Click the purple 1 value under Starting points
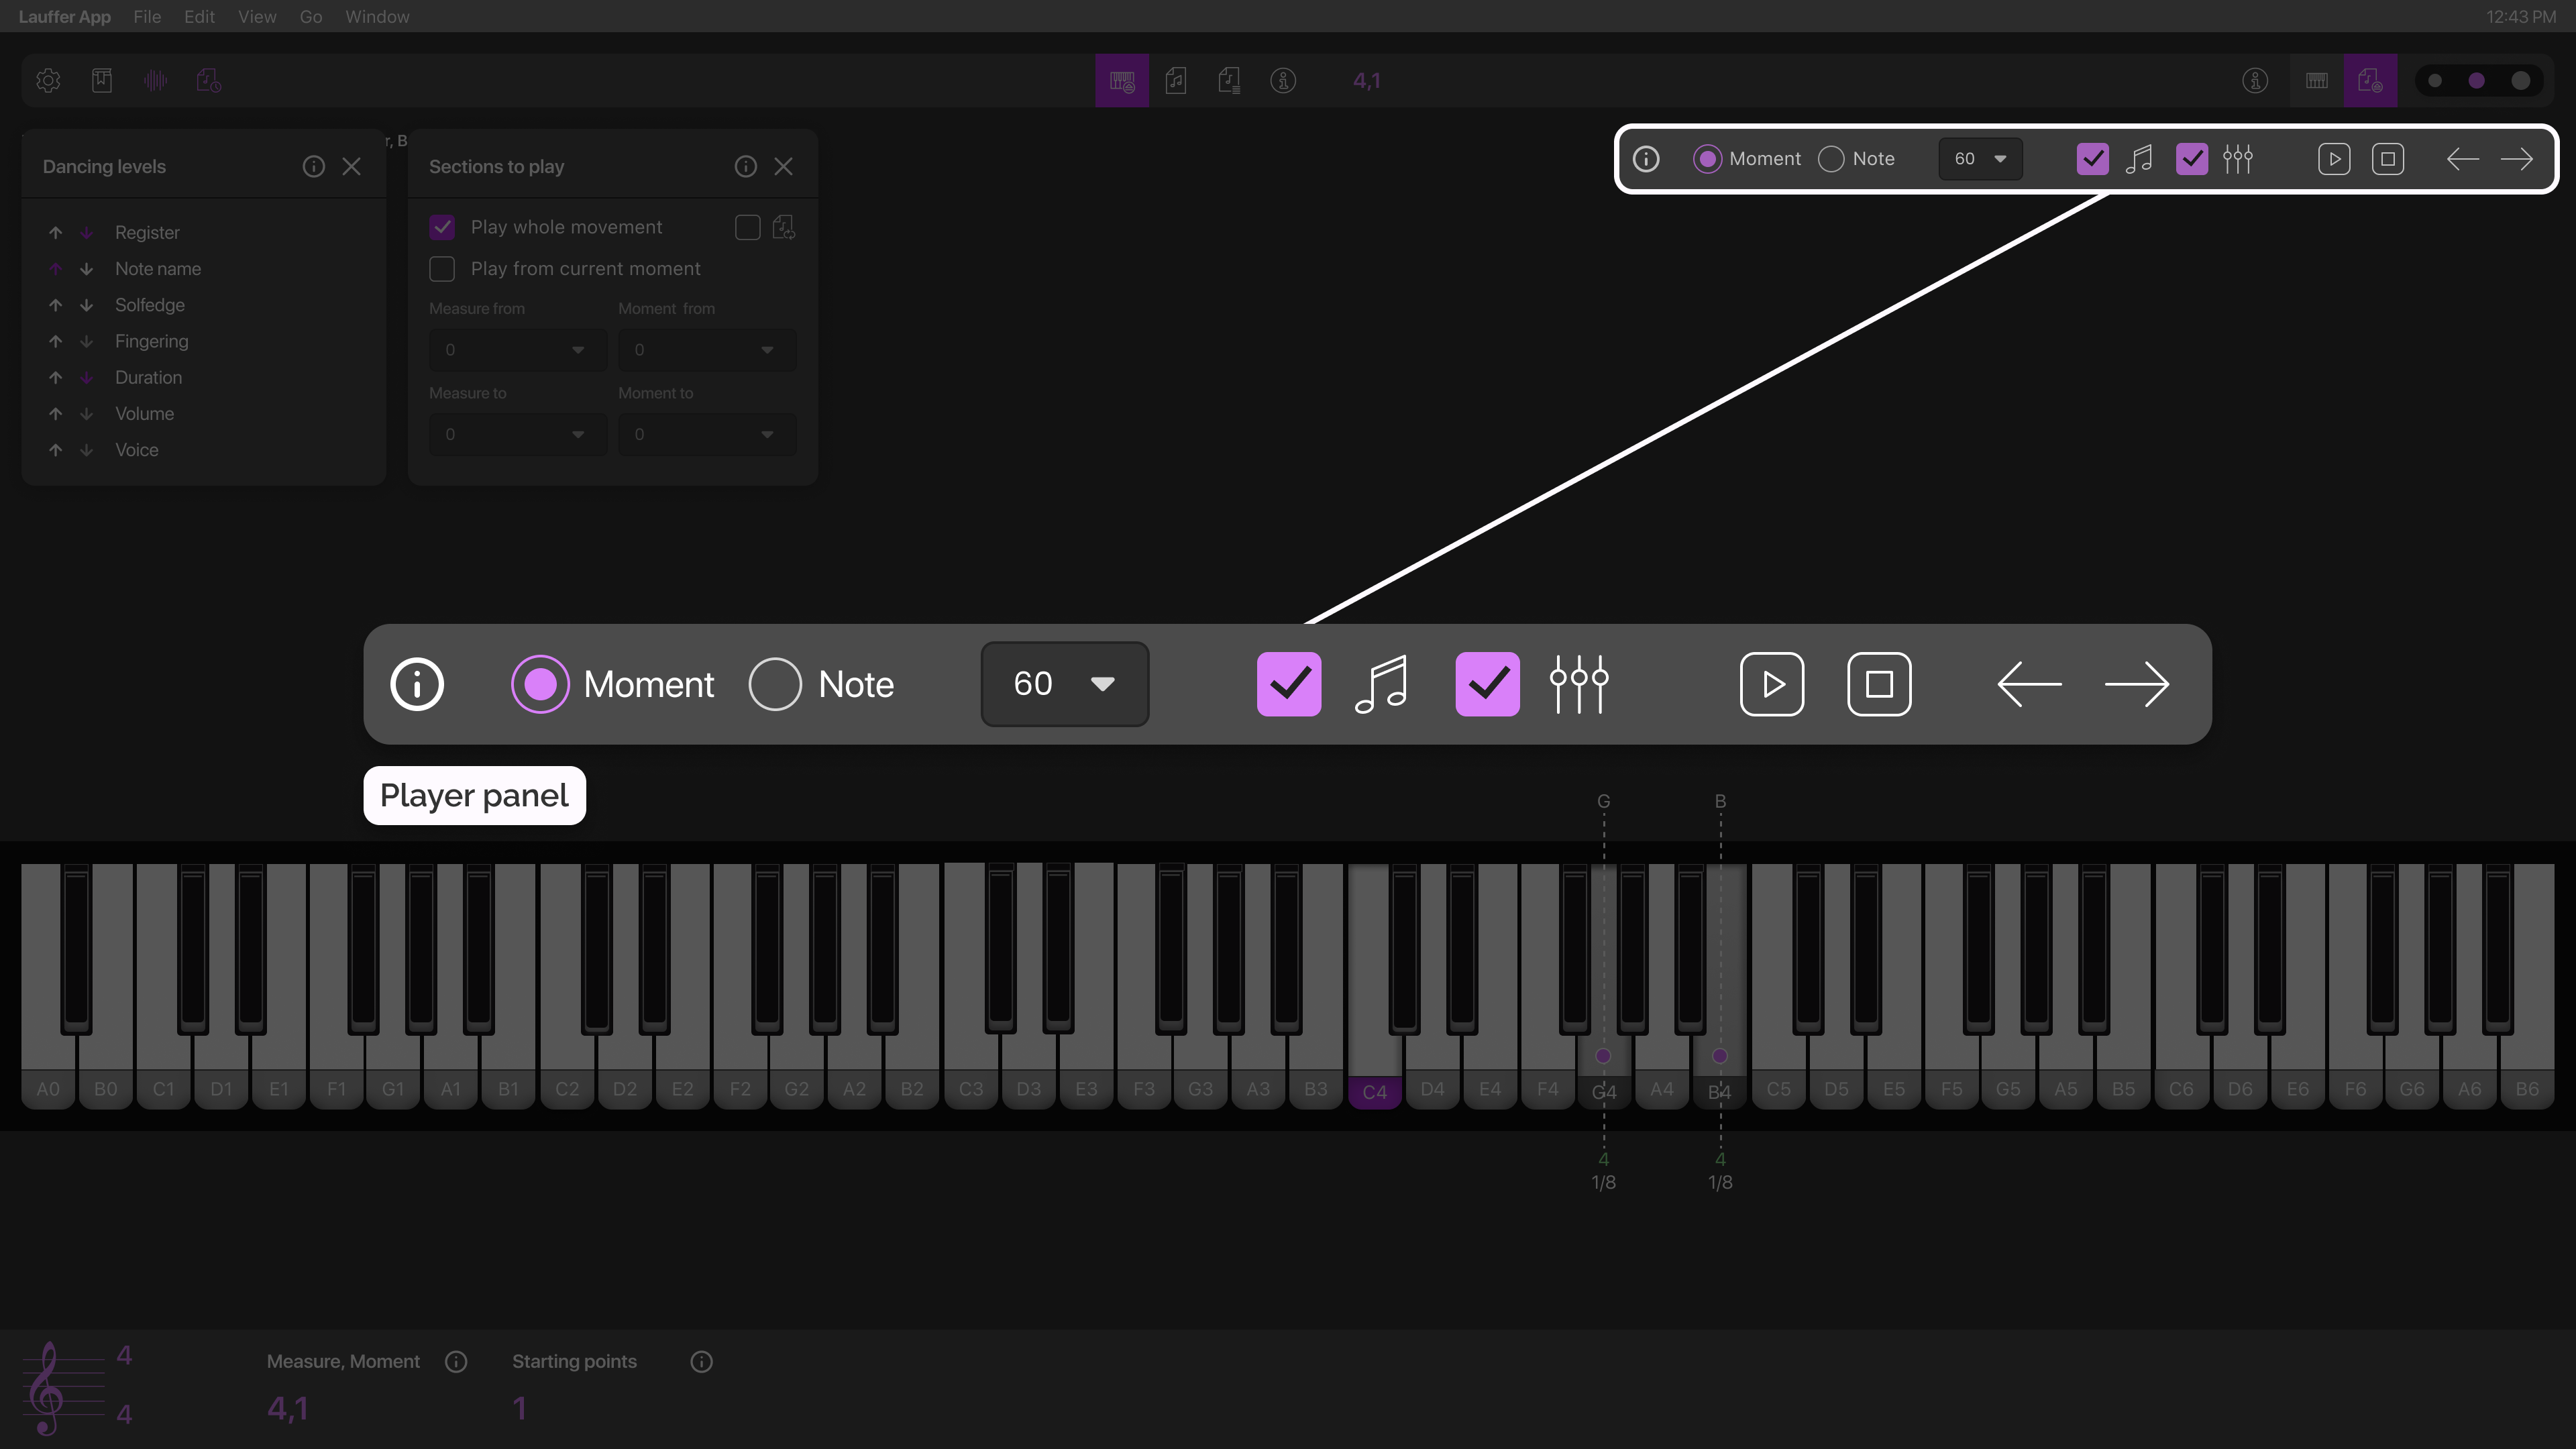 pos(520,1409)
